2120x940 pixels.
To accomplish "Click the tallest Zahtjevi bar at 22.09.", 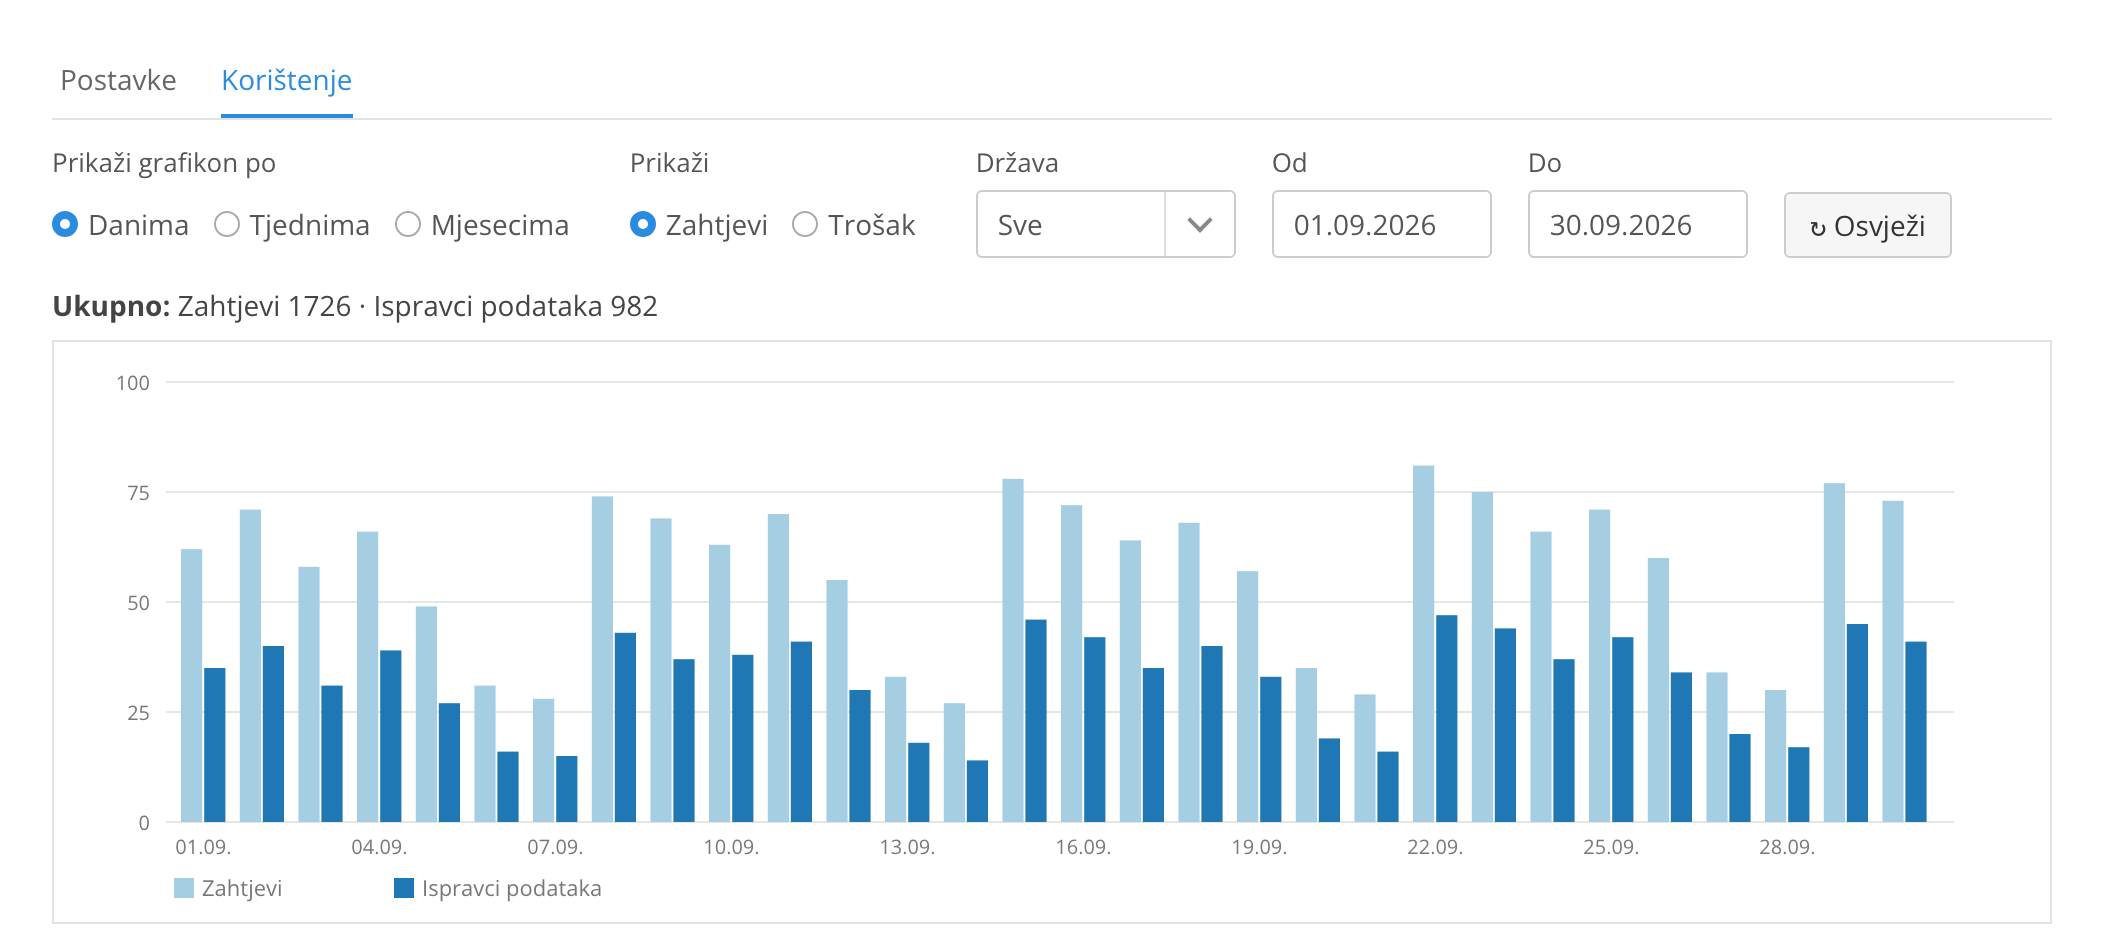I will pos(1424,644).
